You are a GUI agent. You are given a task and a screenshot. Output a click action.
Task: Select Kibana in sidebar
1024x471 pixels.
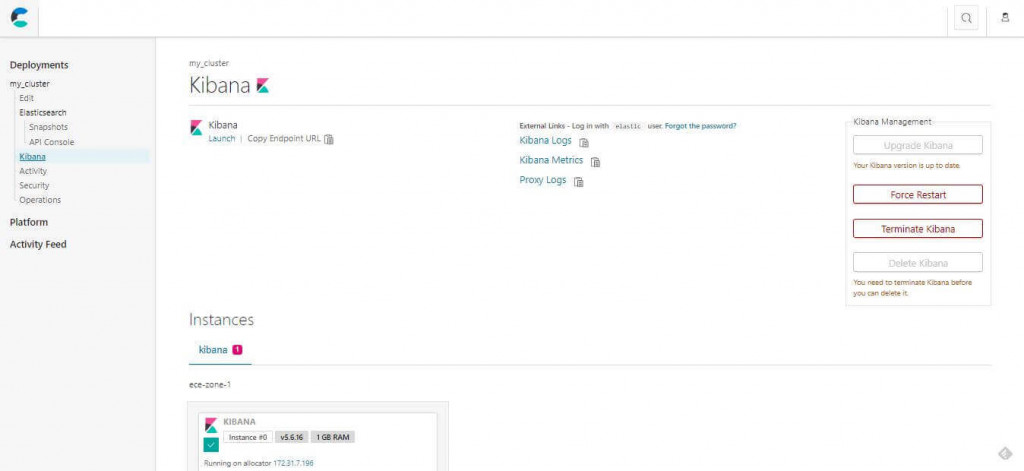pos(33,157)
